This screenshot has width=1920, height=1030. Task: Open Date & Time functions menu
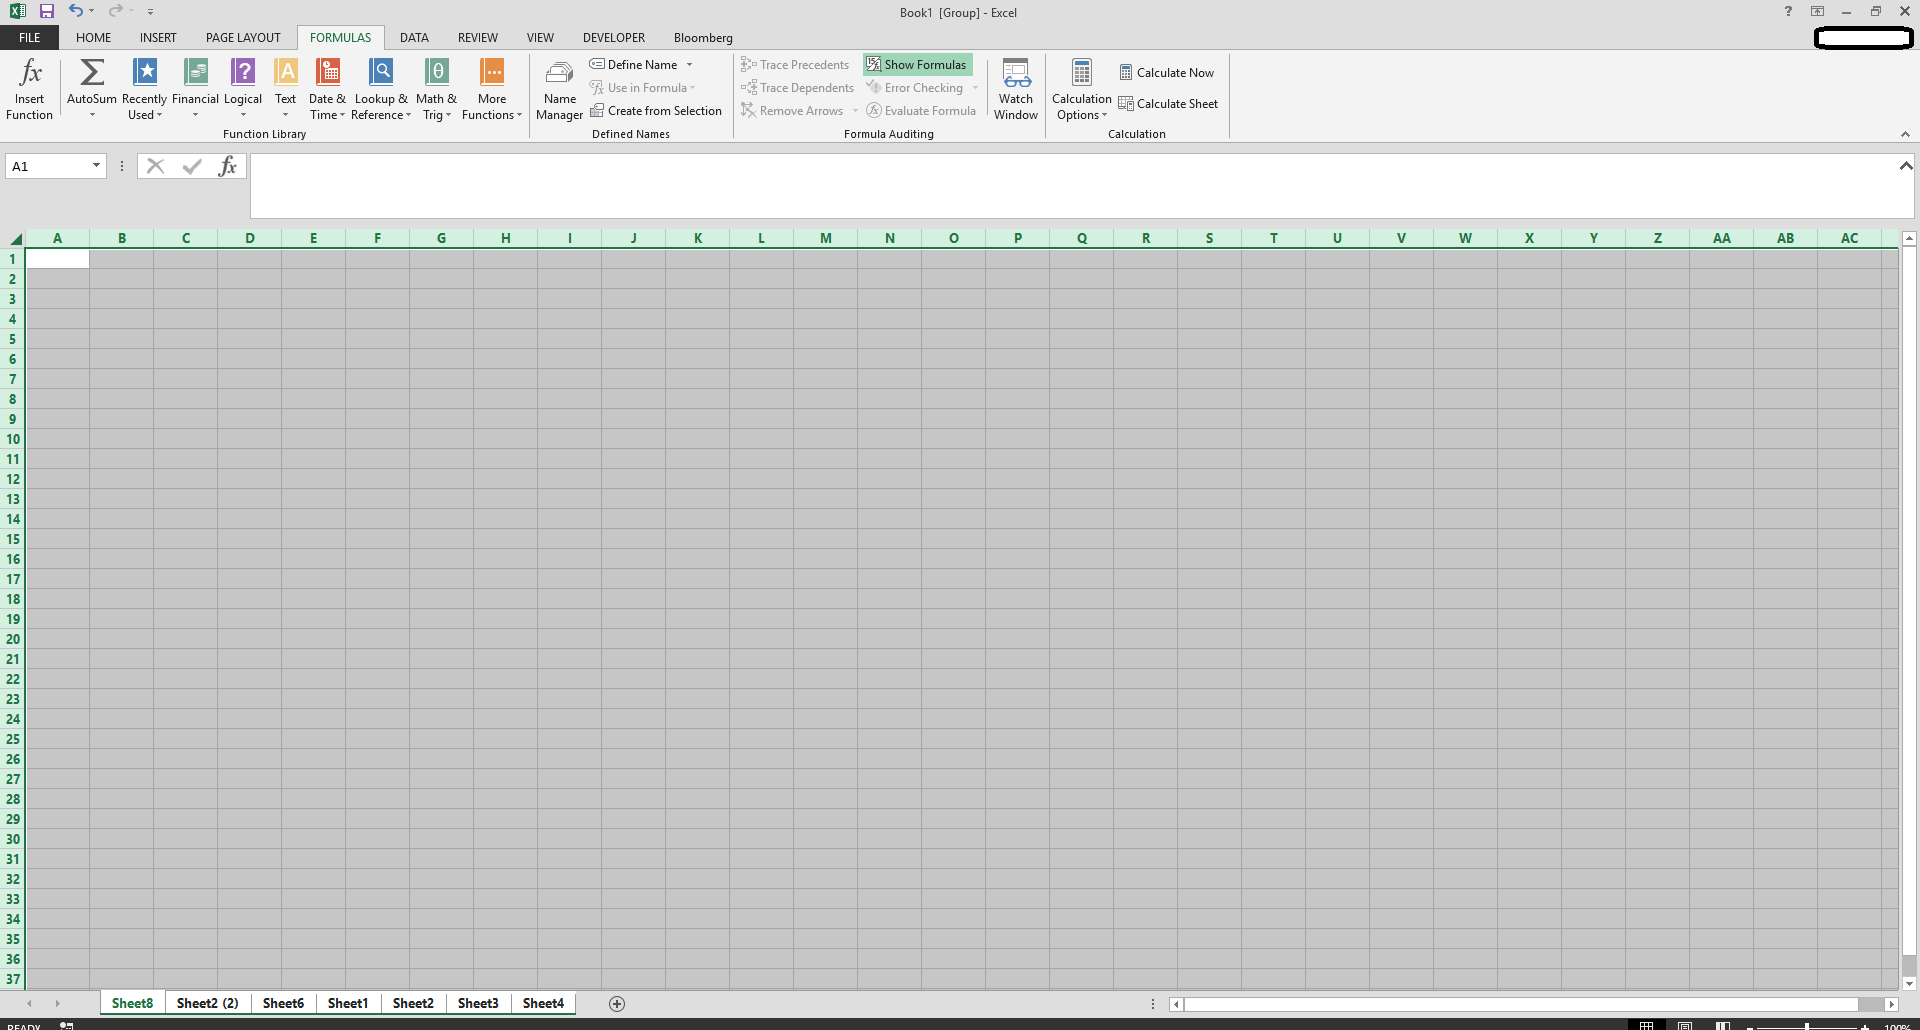point(327,89)
